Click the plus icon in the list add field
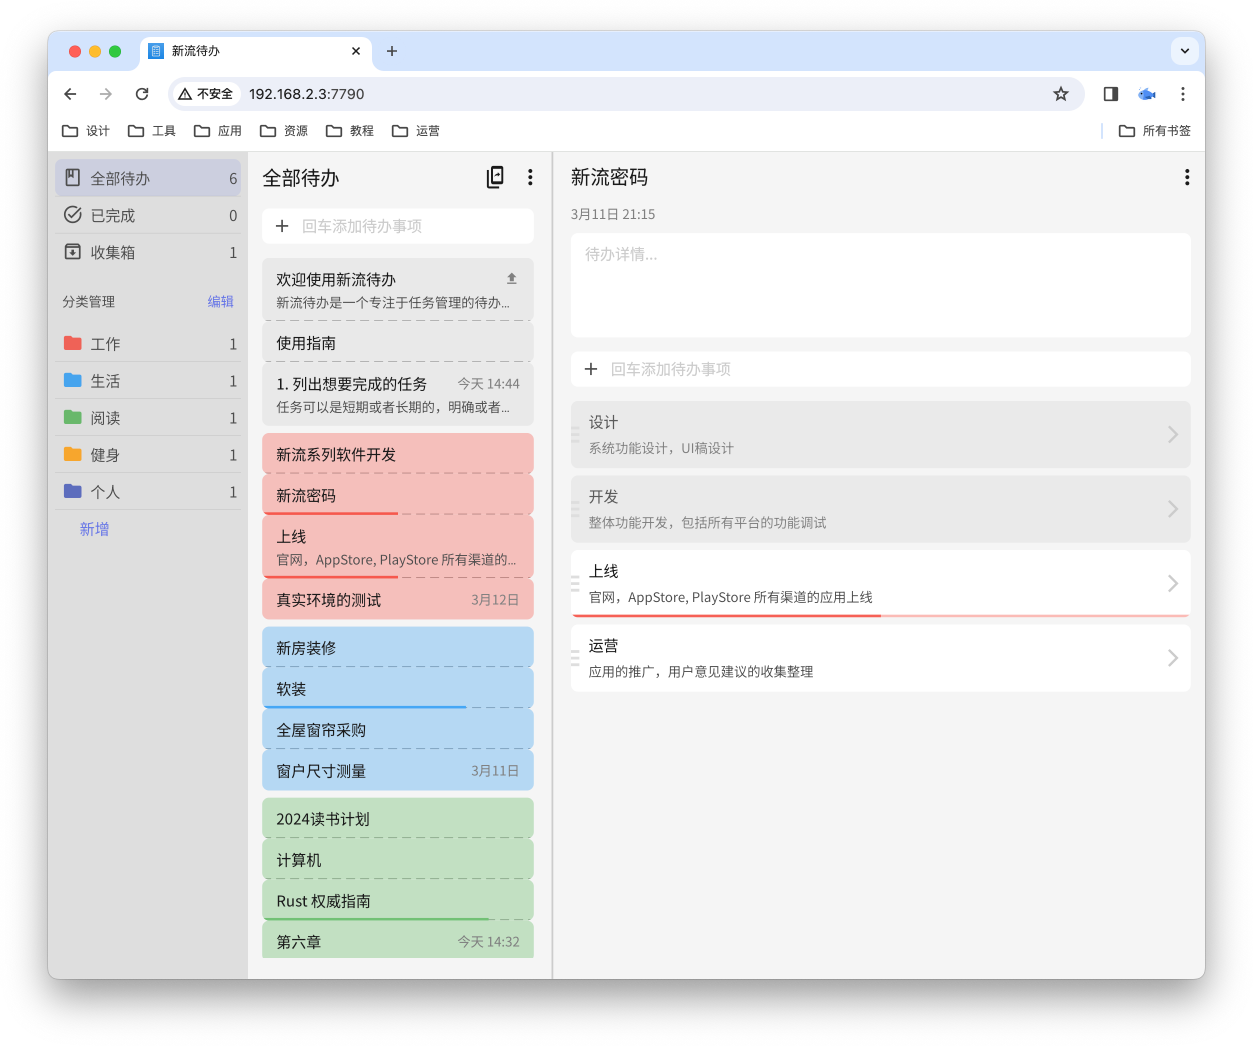This screenshot has width=1253, height=1046. pos(282,226)
